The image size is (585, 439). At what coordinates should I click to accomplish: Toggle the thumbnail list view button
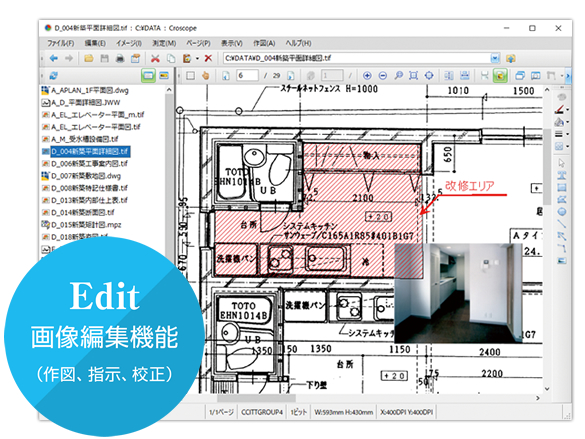tap(164, 76)
